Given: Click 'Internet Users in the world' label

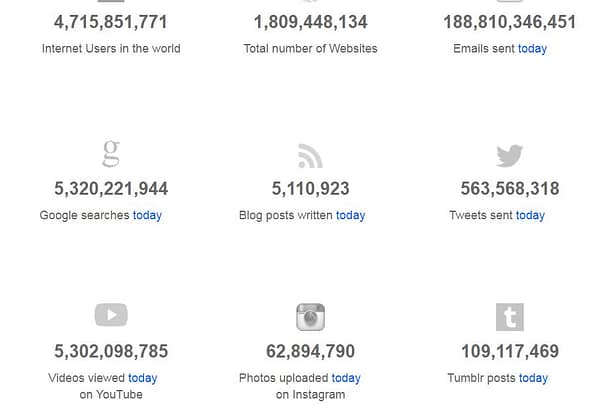Looking at the screenshot, I should (x=111, y=48).
